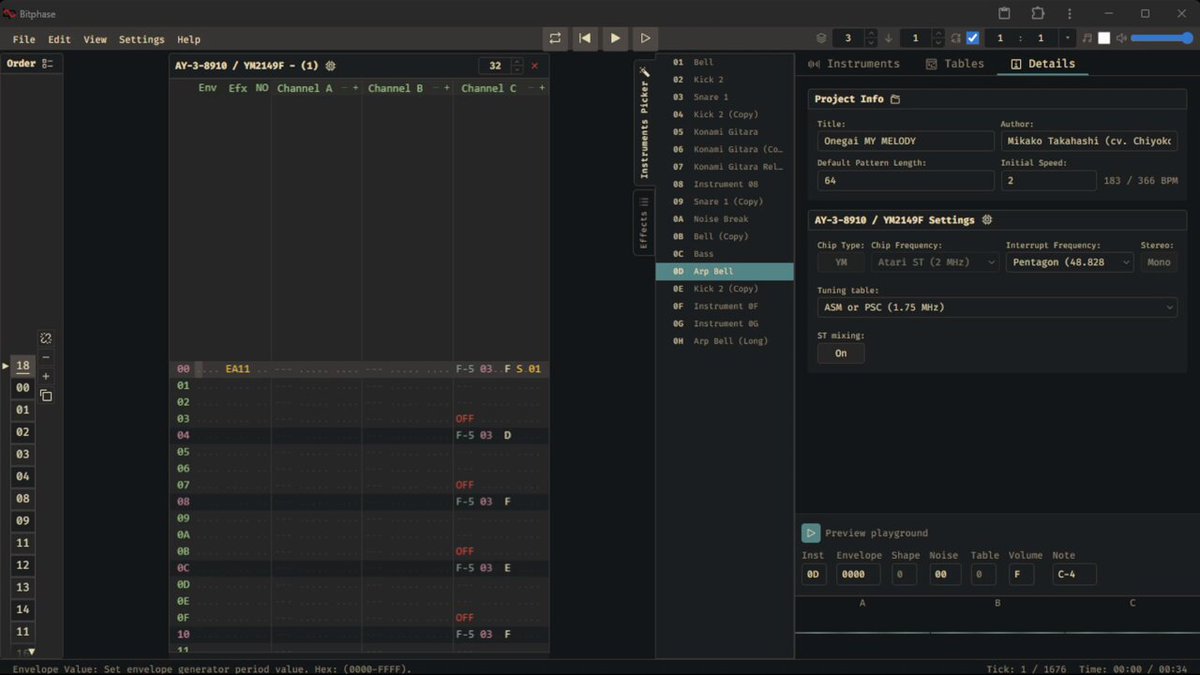Image resolution: width=1200 pixels, height=675 pixels.
Task: Open three-dot menu in title bar
Action: [x=1070, y=13]
